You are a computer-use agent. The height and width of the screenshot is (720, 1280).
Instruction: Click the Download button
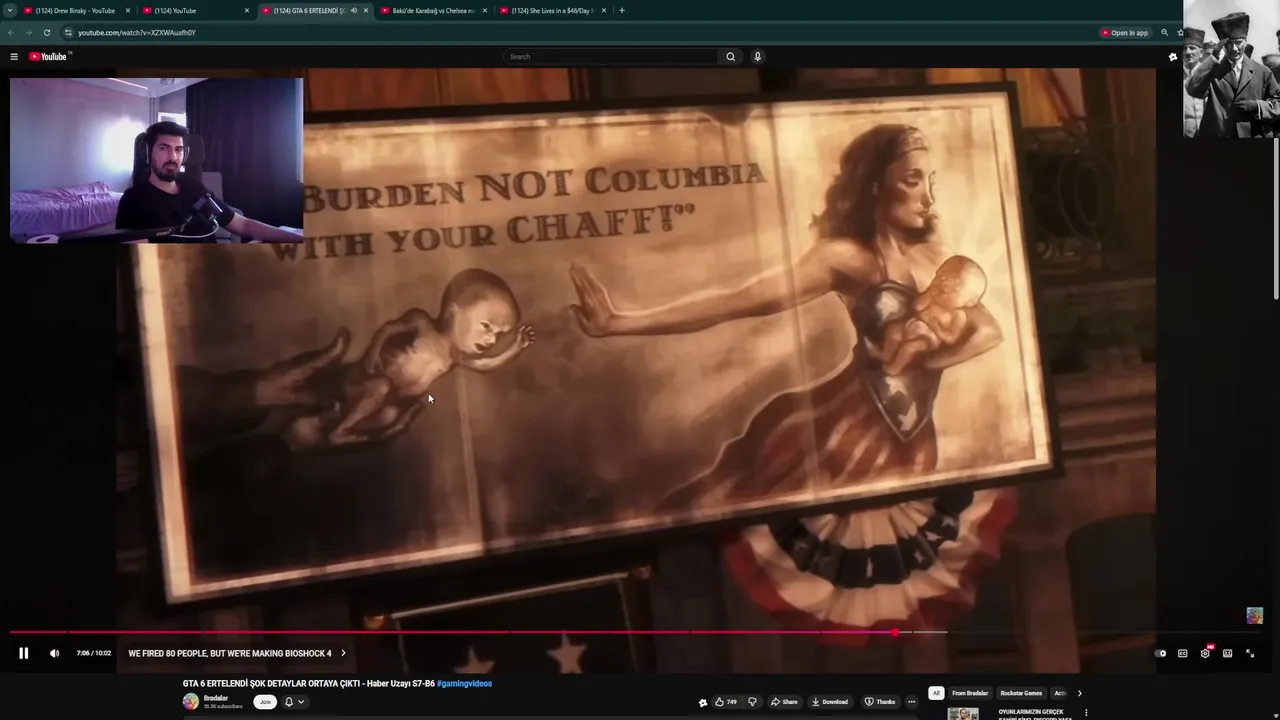(x=830, y=702)
